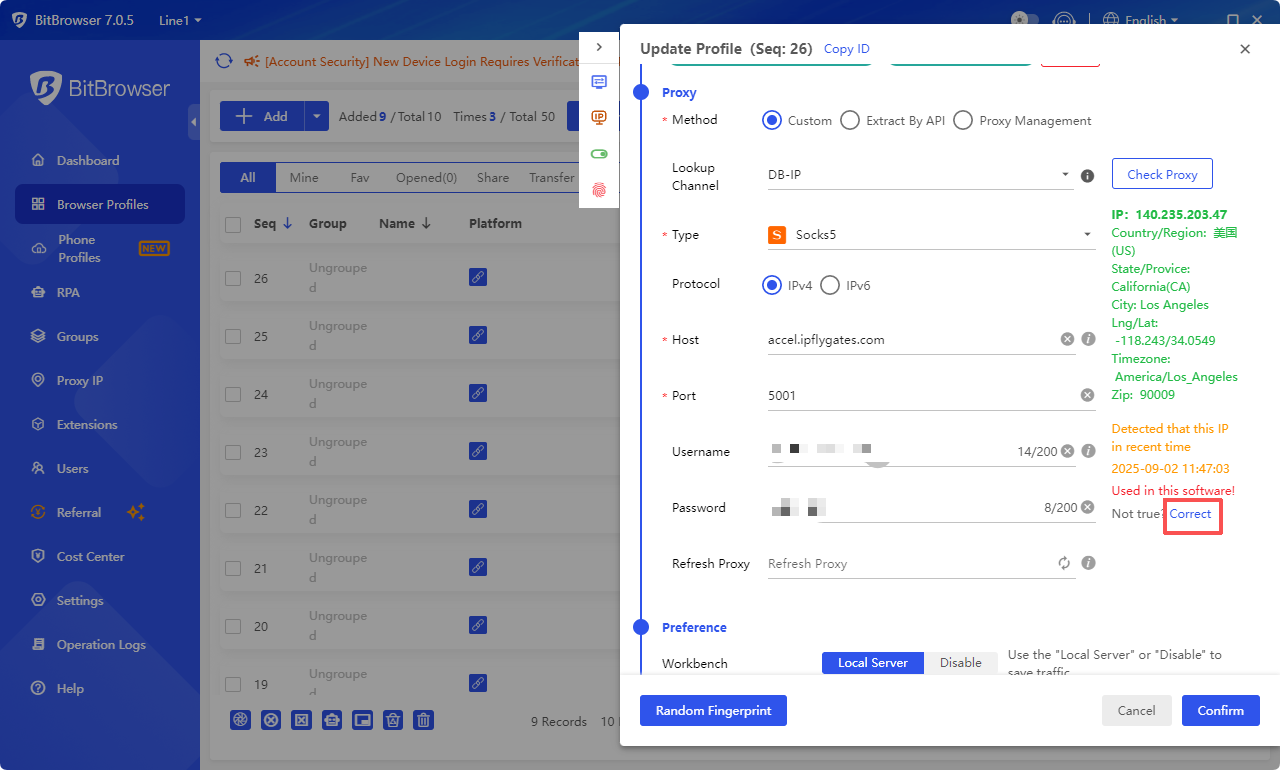Screen dimensions: 1280x770
Task: Click the fingerprint icon in side strip
Action: [x=599, y=189]
